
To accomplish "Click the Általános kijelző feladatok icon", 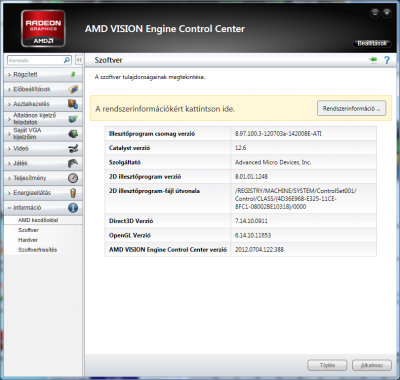I will click(73, 119).
